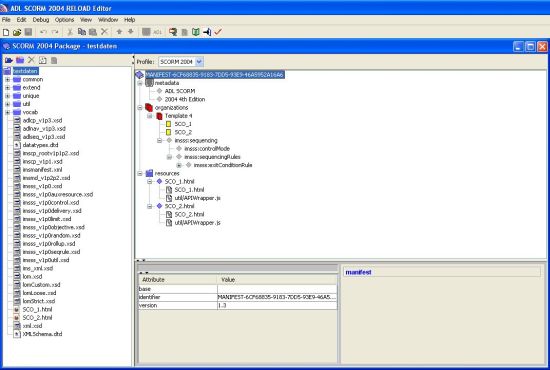
Task: Click the red checkmark validate icon
Action: (218, 32)
